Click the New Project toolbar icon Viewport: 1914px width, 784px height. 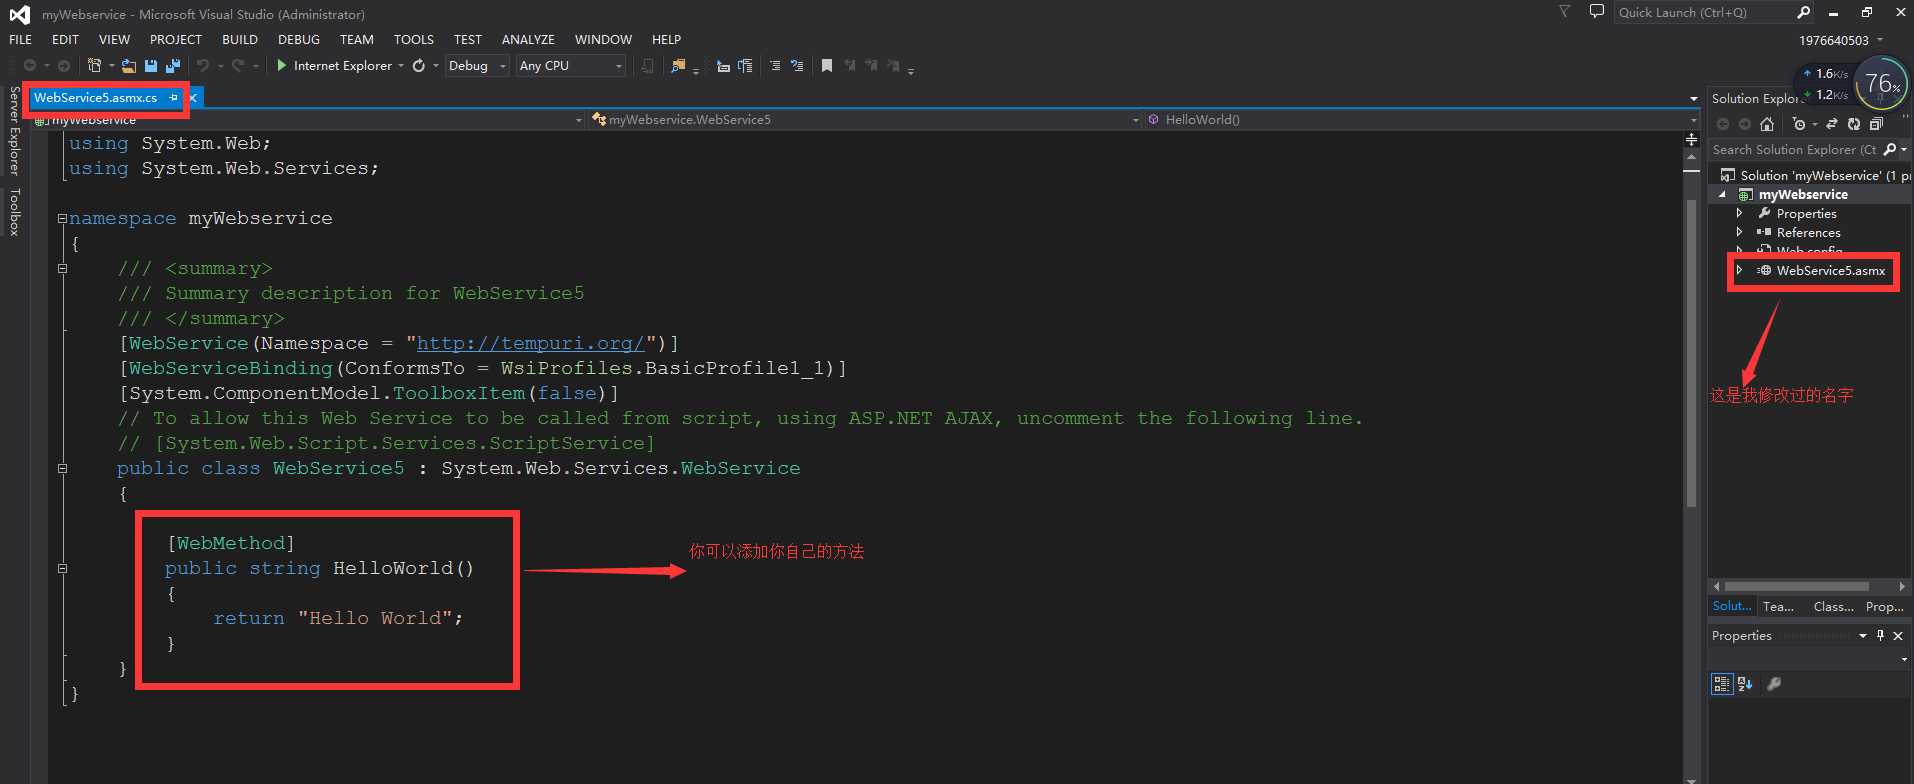[94, 65]
